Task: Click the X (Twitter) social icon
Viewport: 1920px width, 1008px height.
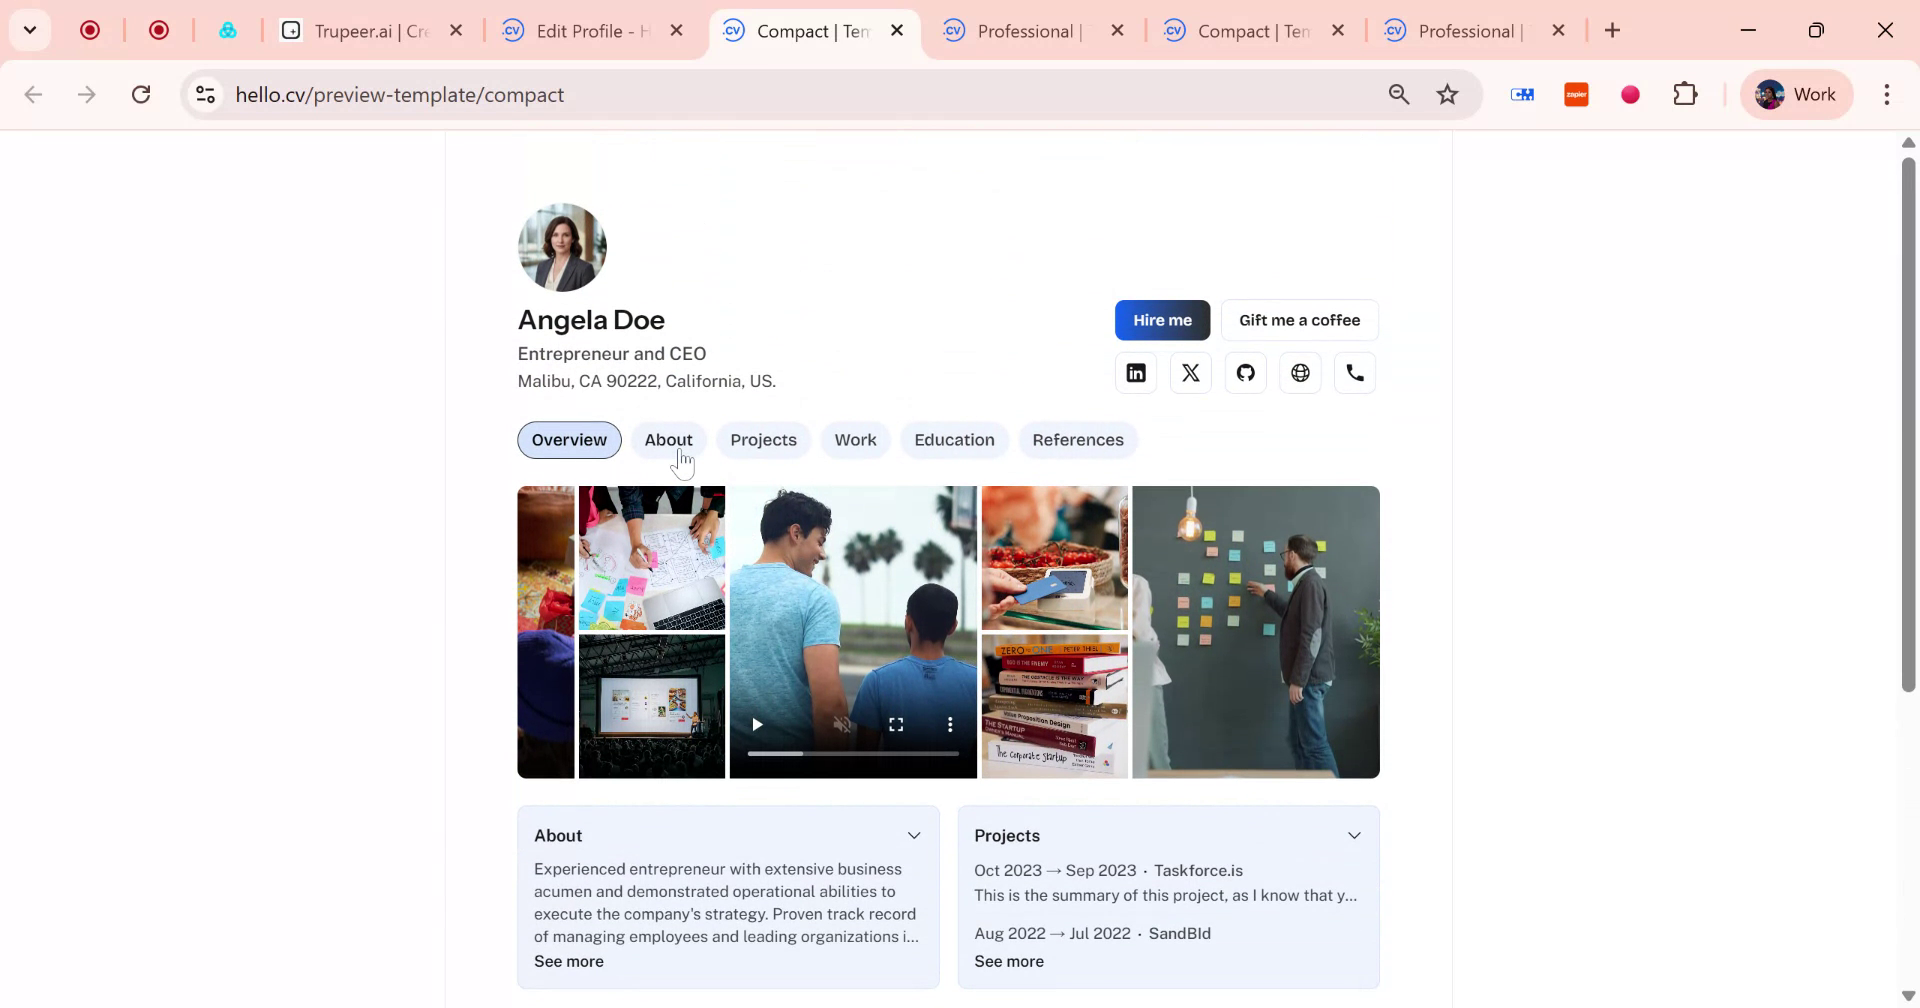Action: pyautogui.click(x=1190, y=372)
